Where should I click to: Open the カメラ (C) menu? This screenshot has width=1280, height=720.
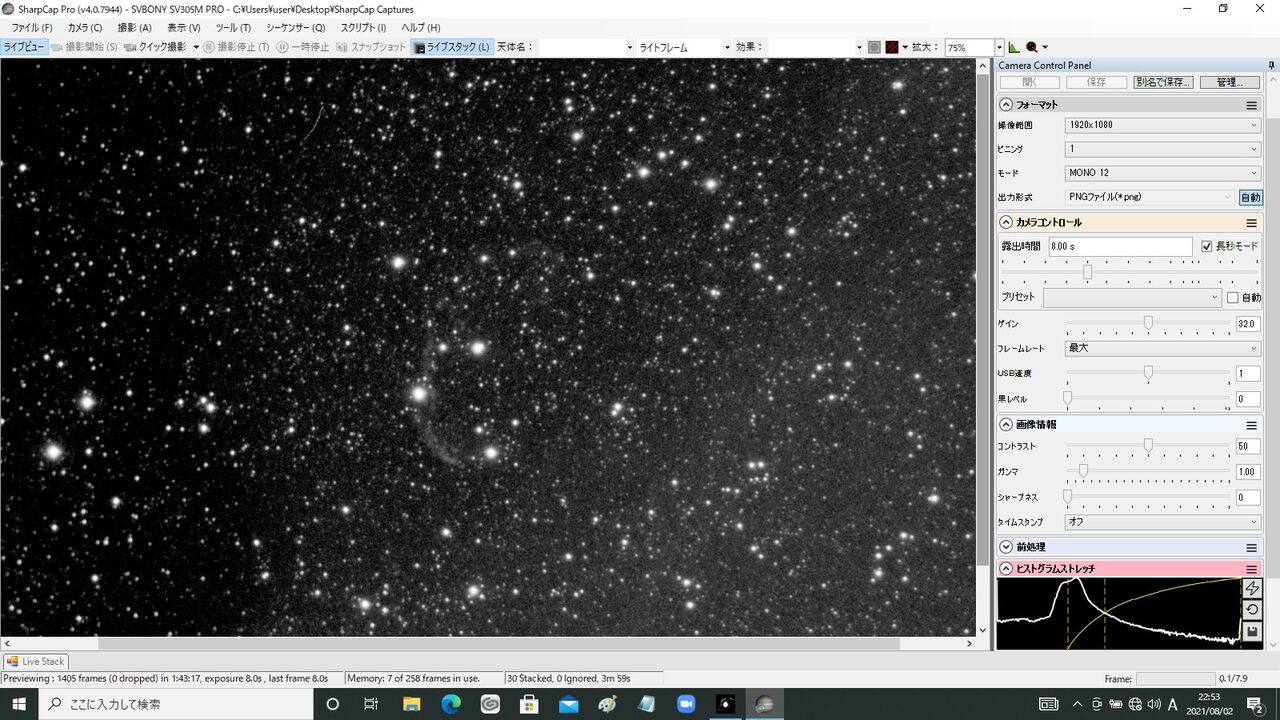pos(84,28)
